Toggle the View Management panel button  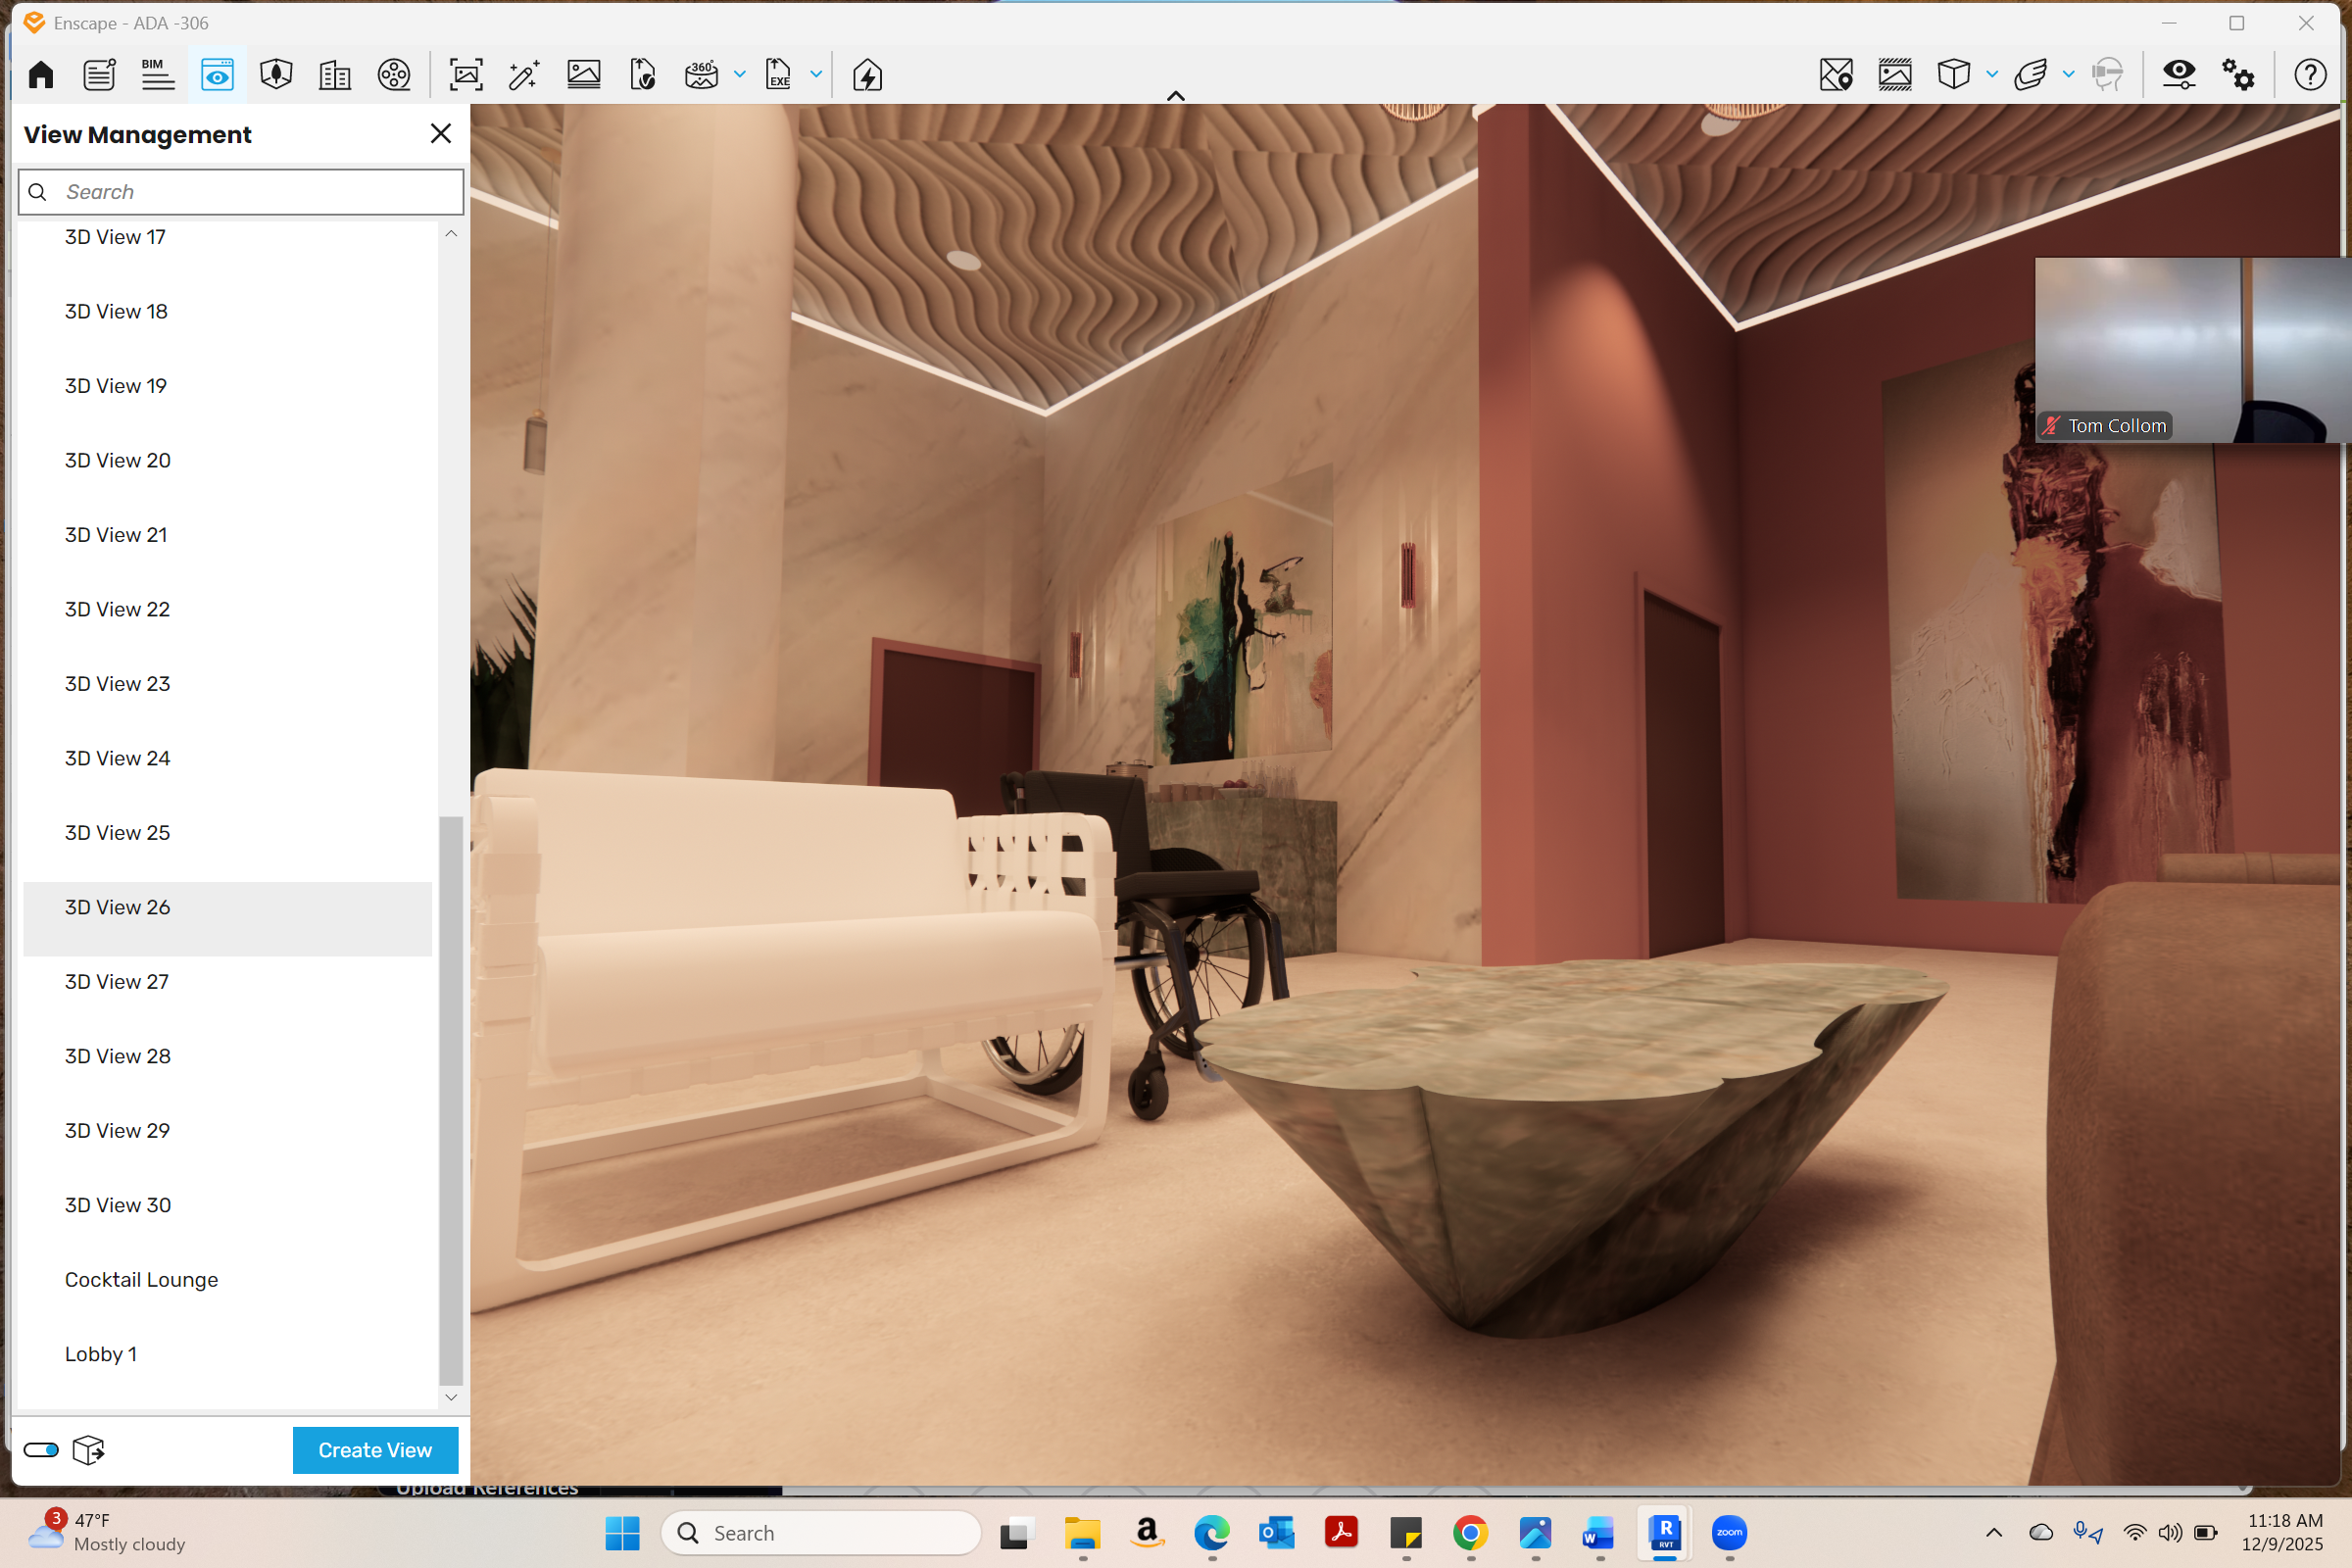pos(217,75)
